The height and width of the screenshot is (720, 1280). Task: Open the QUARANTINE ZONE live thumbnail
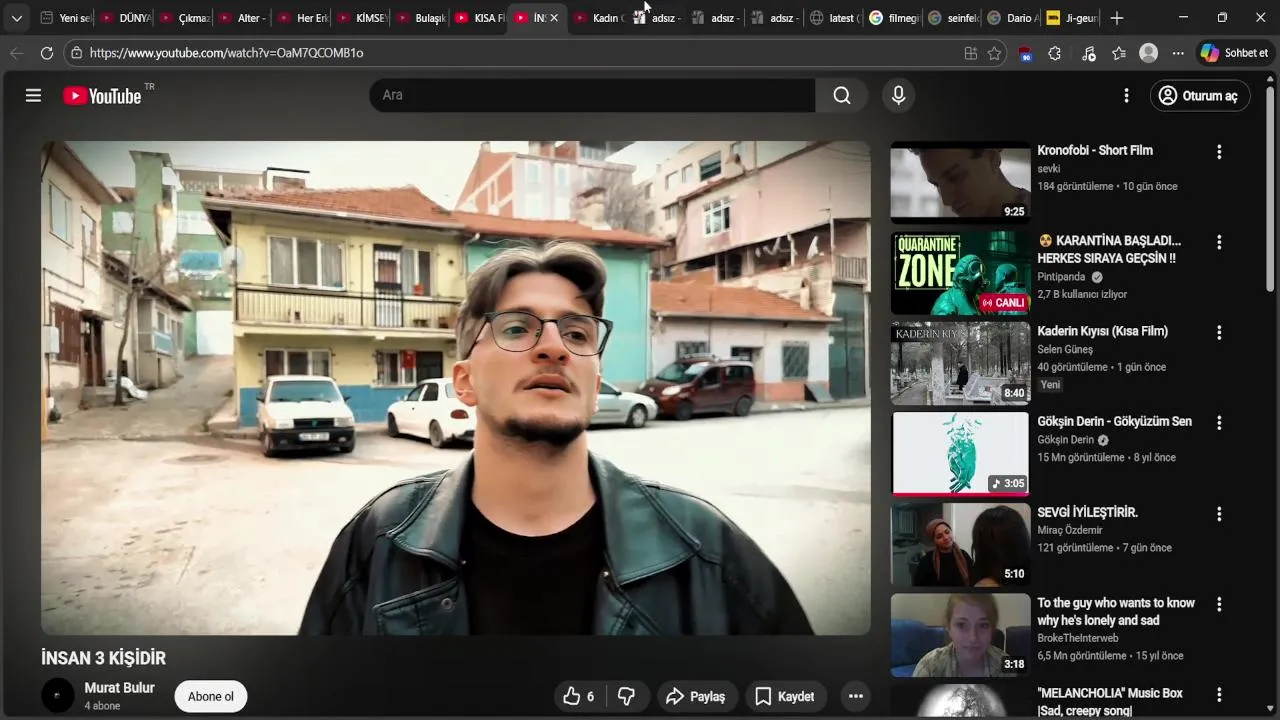[960, 273]
